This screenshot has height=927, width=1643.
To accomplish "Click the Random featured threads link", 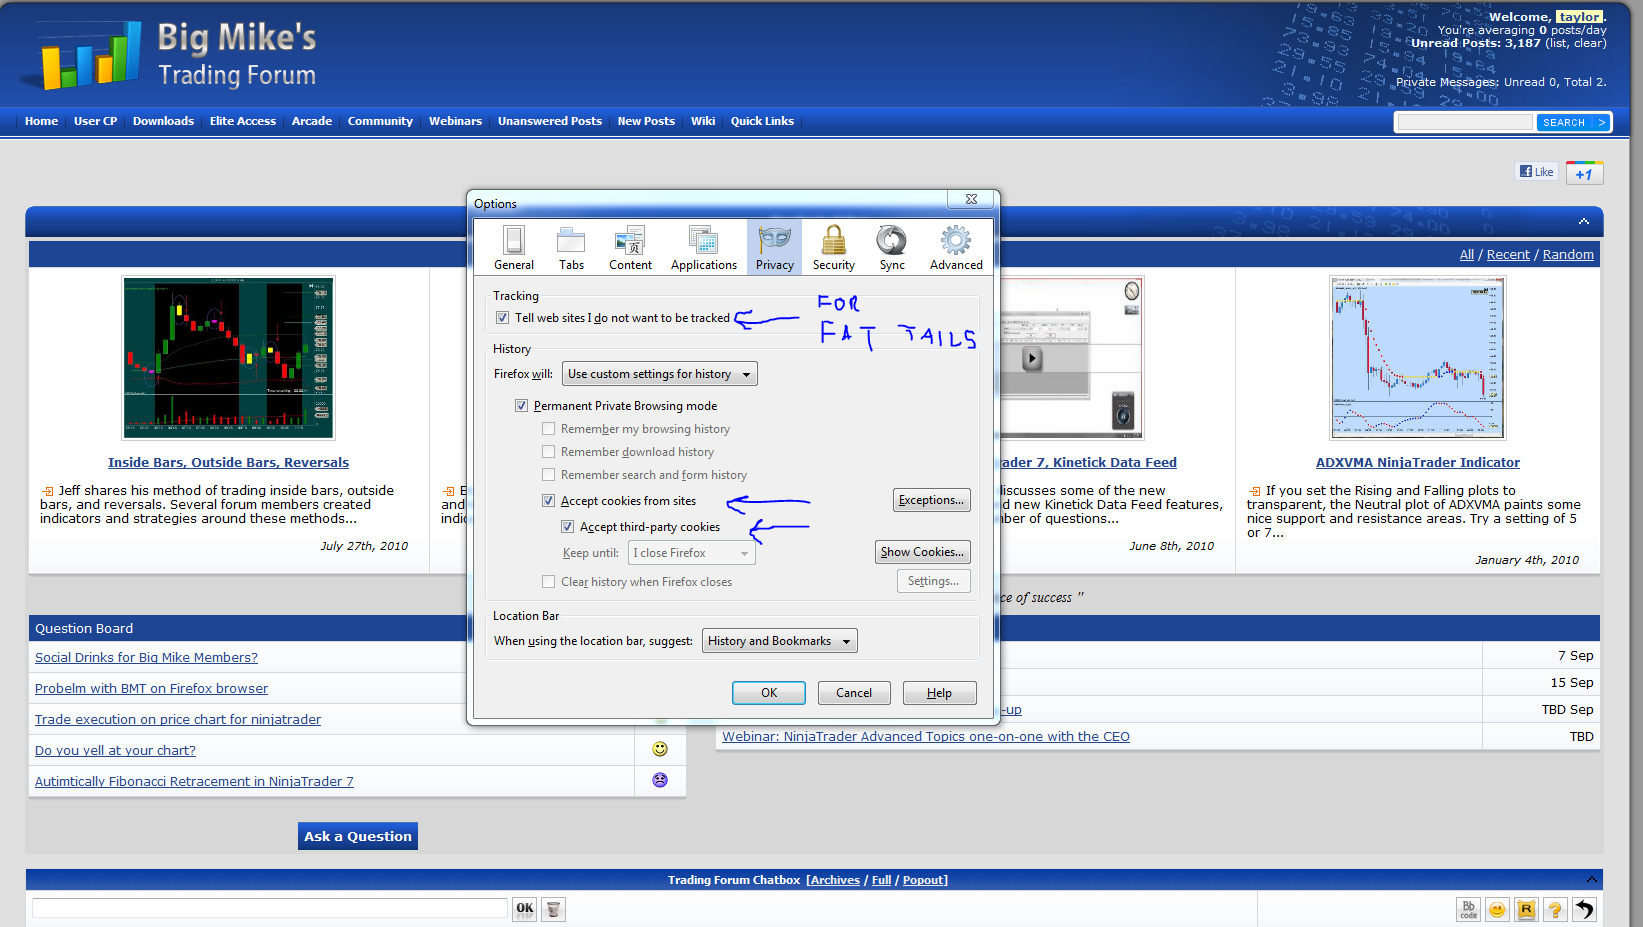I will pos(1568,254).
